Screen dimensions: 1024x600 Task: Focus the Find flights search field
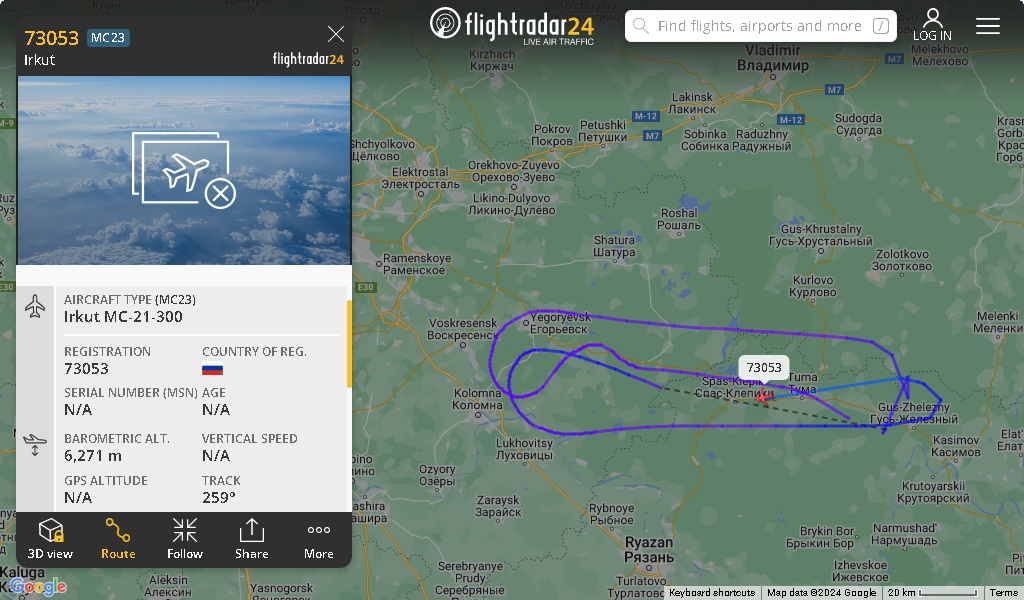pyautogui.click(x=760, y=26)
